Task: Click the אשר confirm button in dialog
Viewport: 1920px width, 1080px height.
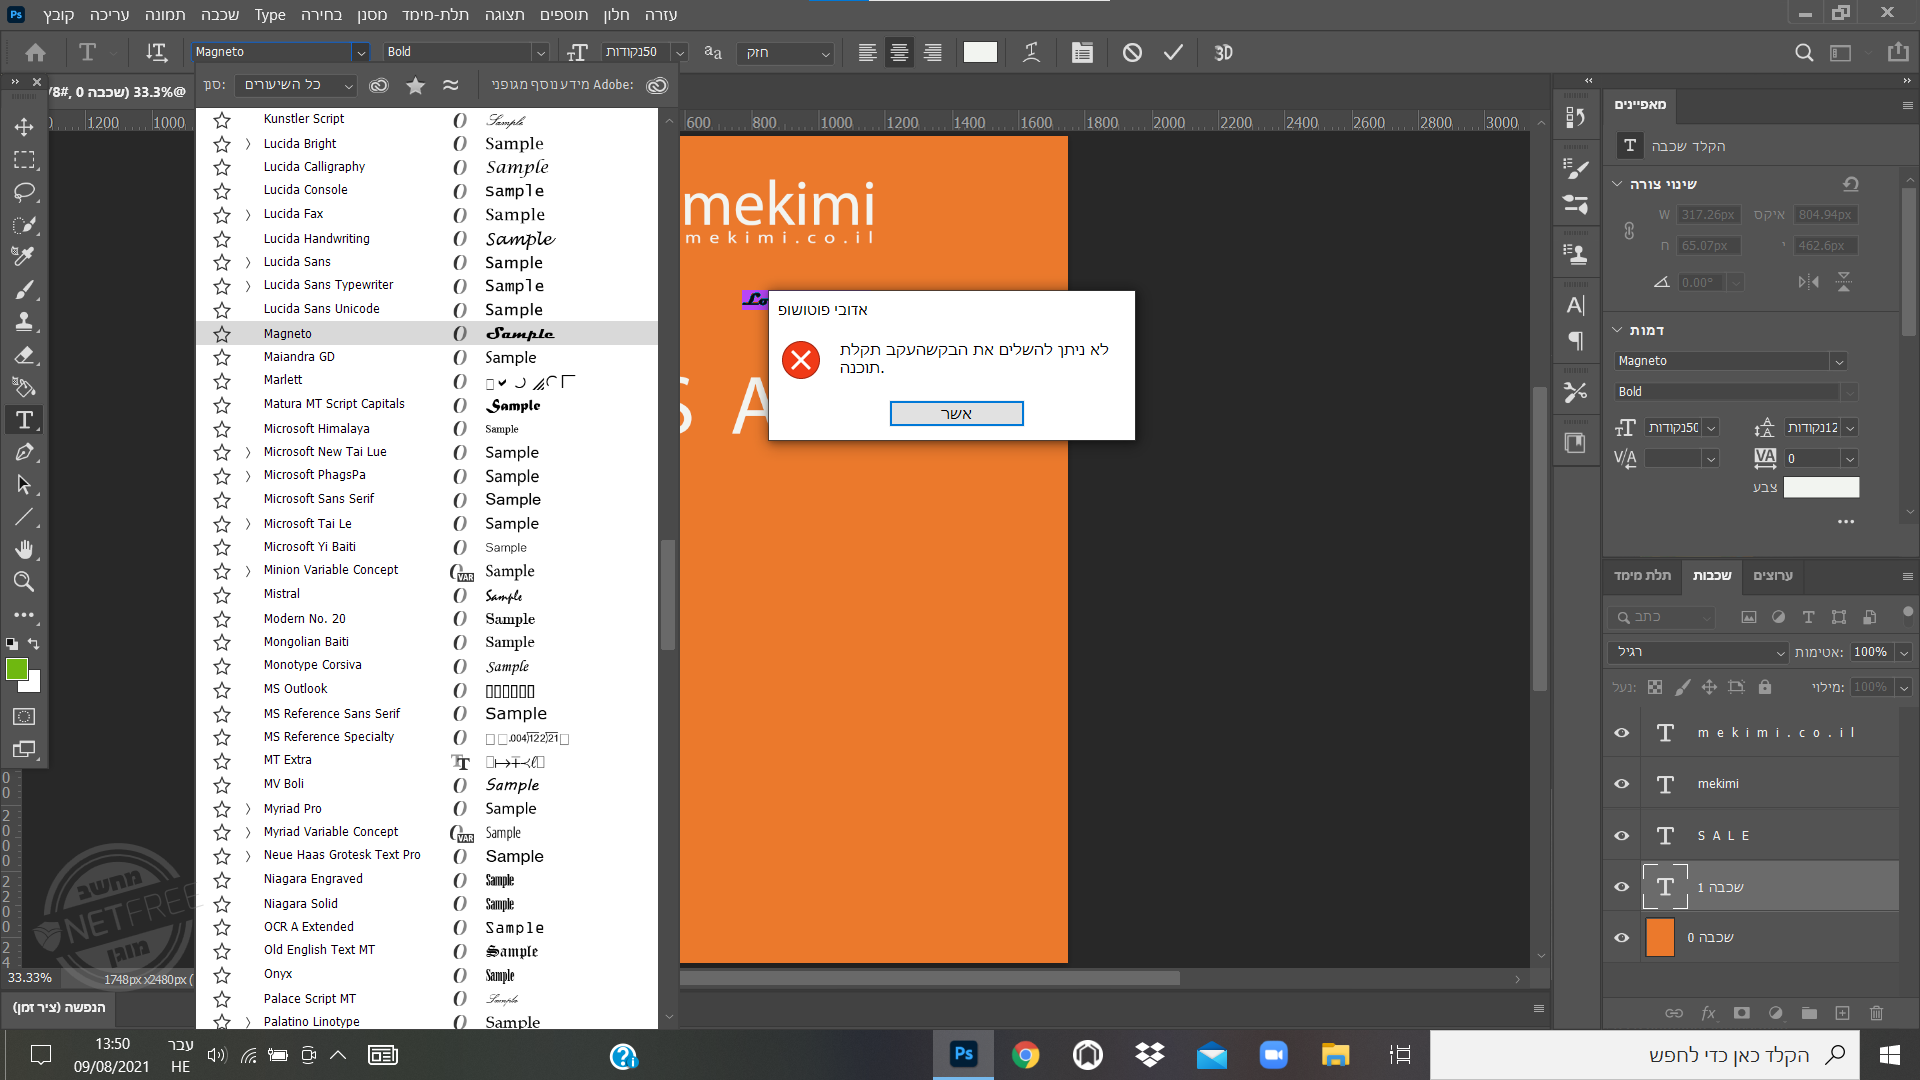Action: tap(956, 414)
